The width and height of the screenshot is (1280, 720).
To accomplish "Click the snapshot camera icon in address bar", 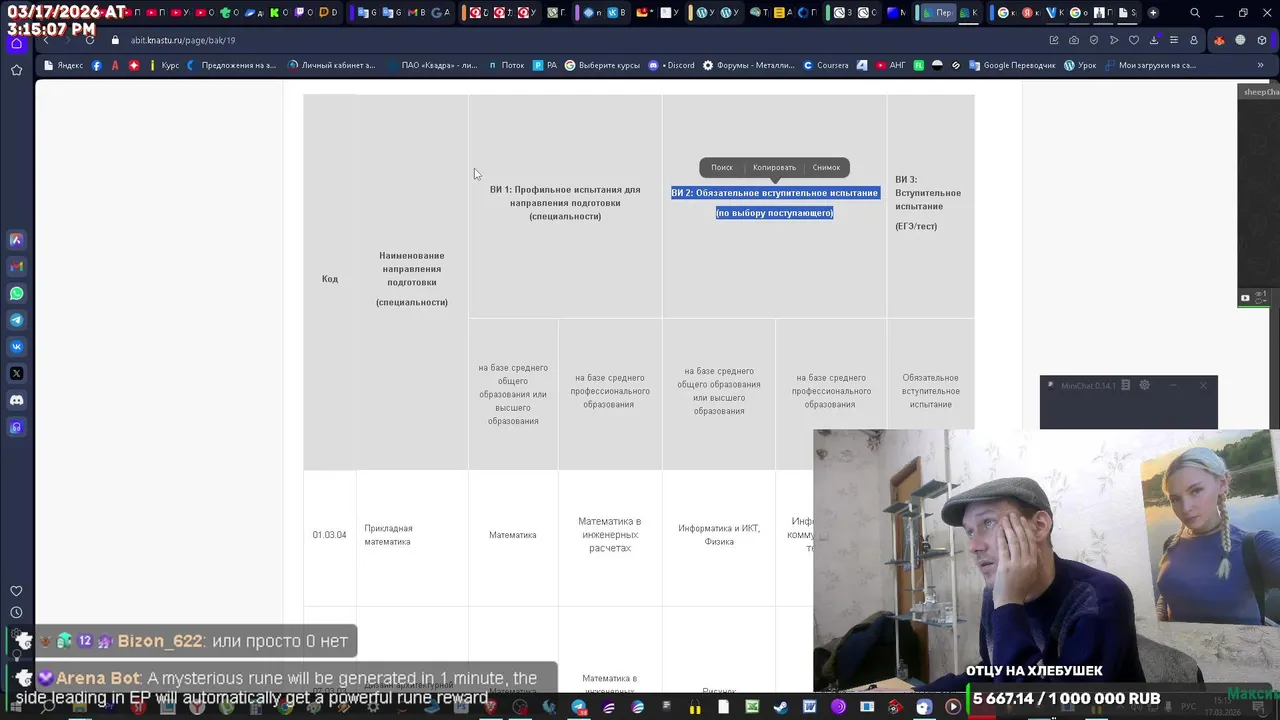I will click(x=1074, y=40).
